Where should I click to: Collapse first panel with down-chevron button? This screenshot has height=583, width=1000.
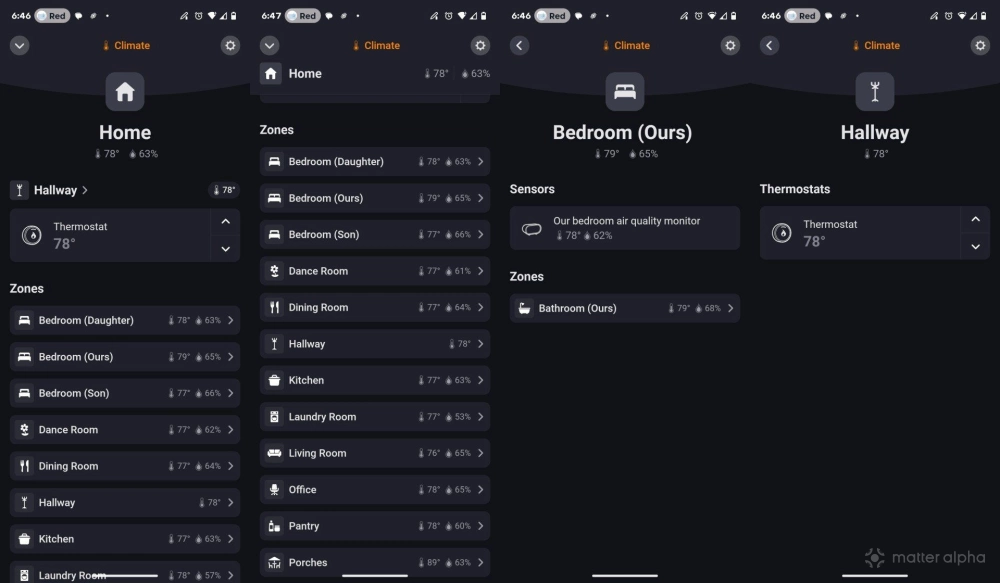[x=20, y=45]
